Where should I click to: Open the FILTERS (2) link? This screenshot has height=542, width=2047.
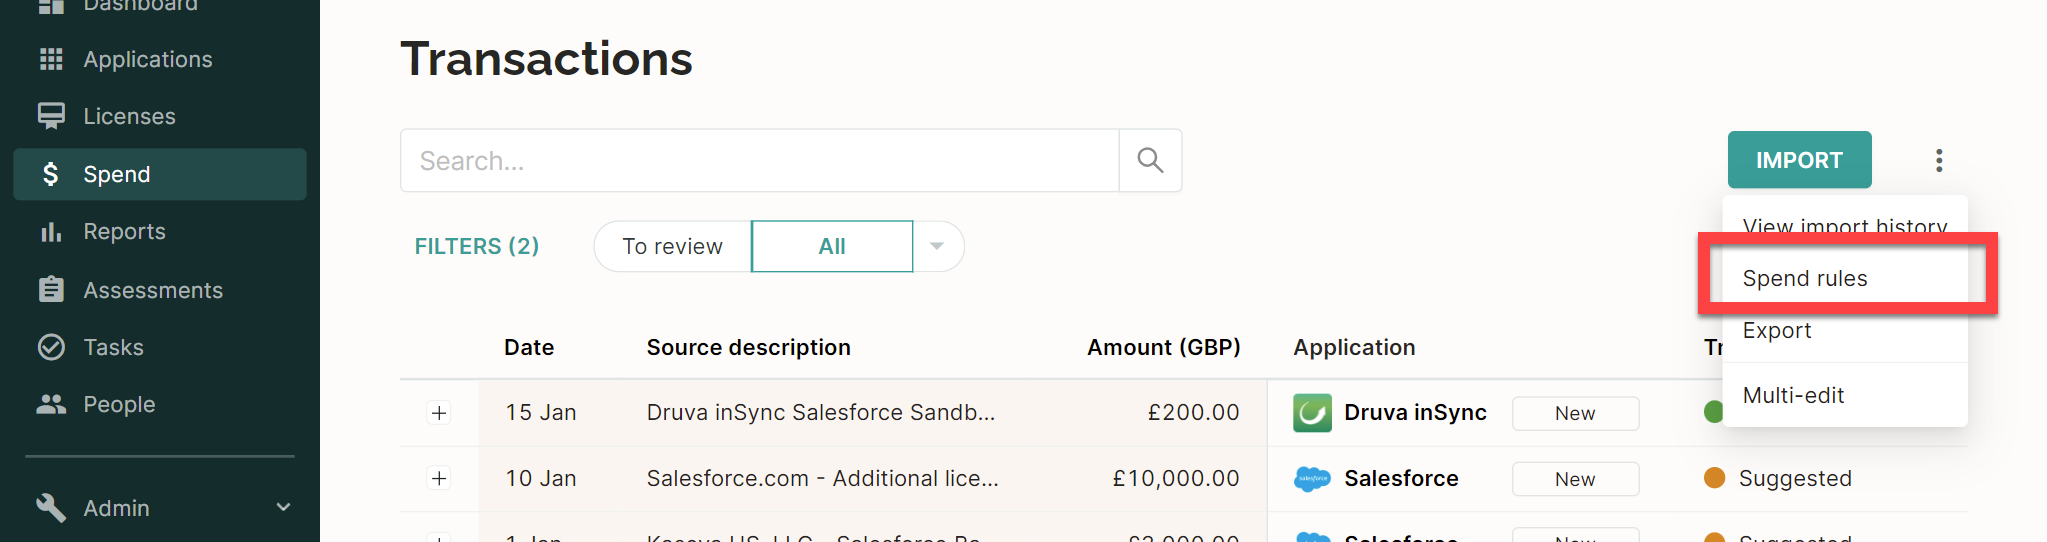click(477, 246)
